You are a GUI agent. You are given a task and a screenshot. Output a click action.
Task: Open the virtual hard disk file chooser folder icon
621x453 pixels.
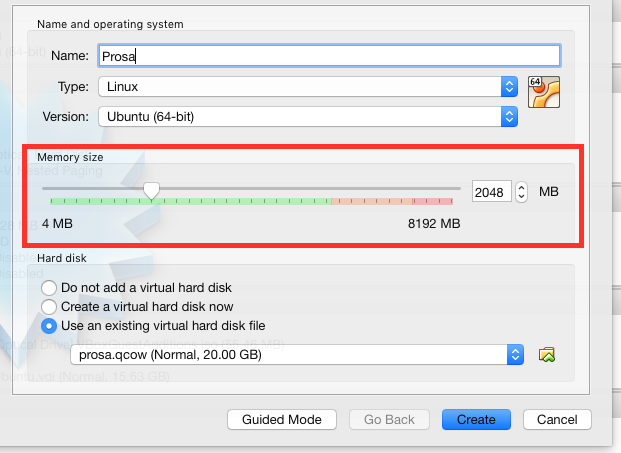547,354
